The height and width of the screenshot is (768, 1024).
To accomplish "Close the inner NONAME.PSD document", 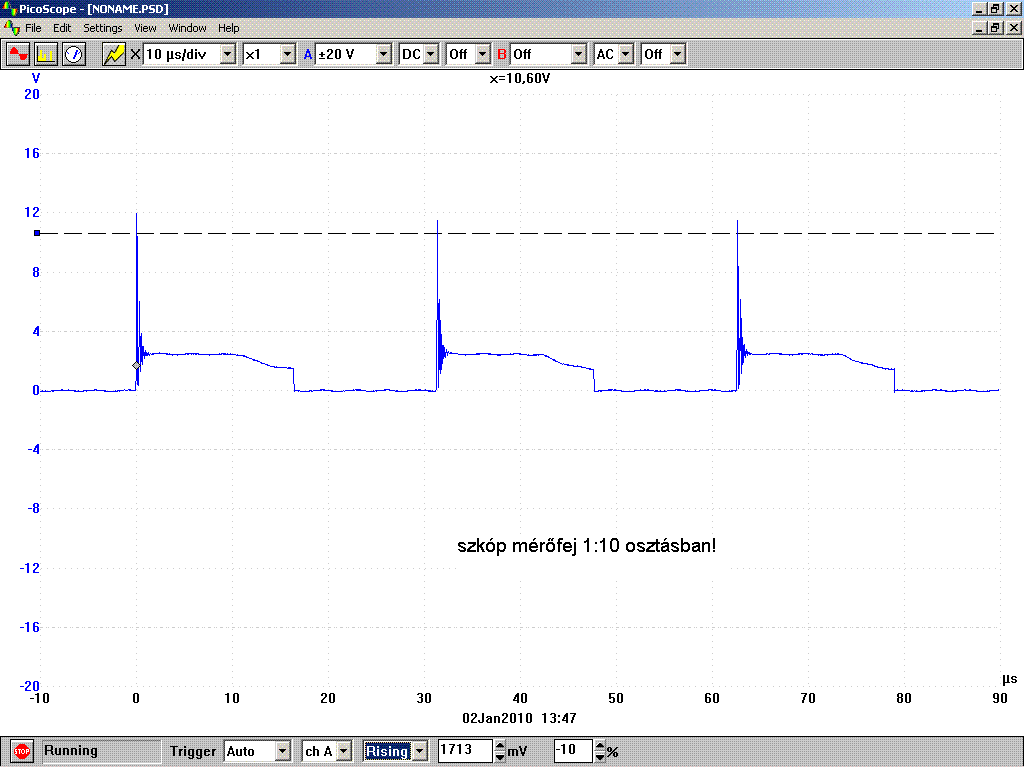I will click(x=1014, y=27).
